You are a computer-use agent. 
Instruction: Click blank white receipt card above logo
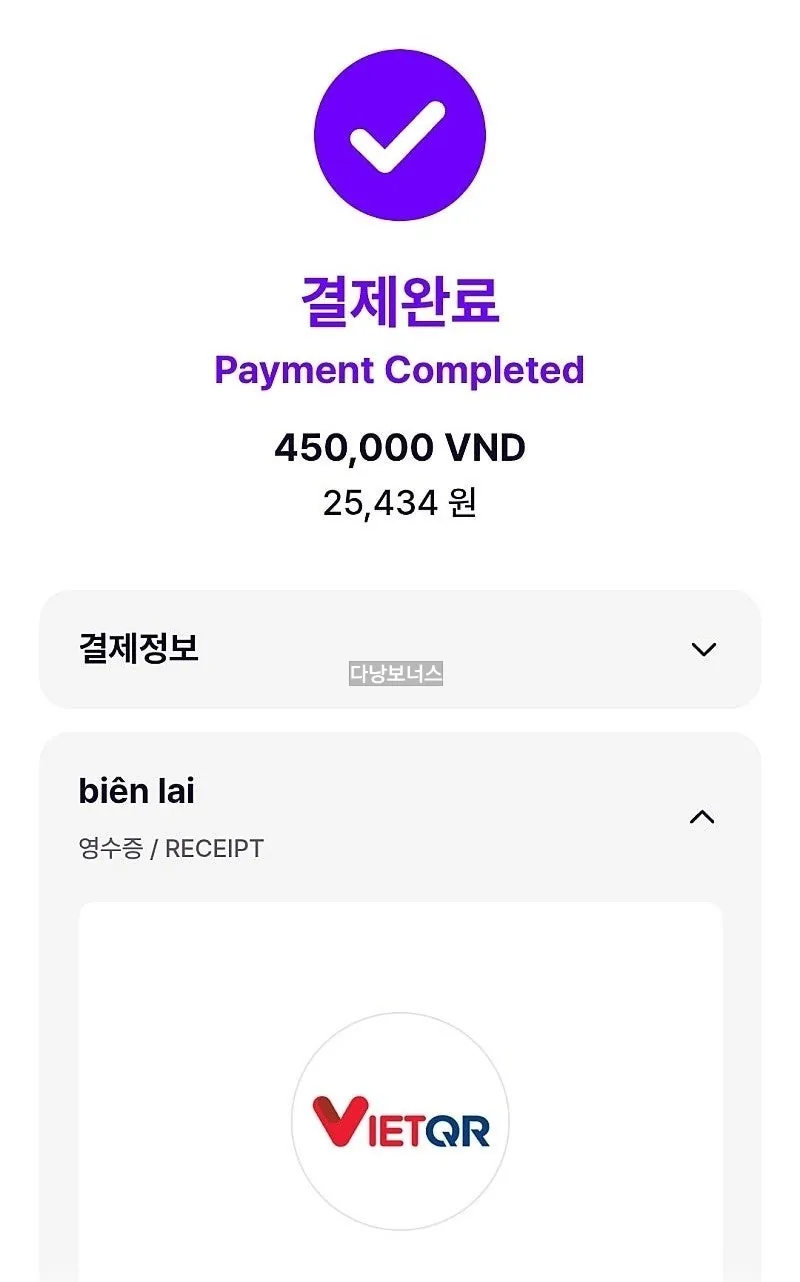pos(400,955)
